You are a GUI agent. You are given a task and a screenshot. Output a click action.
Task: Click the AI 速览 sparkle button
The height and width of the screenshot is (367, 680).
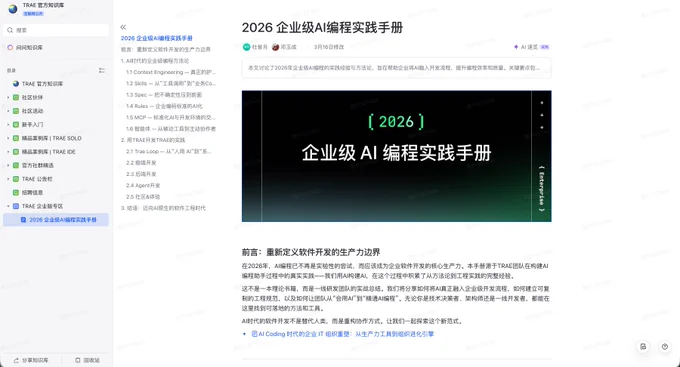tap(532, 47)
